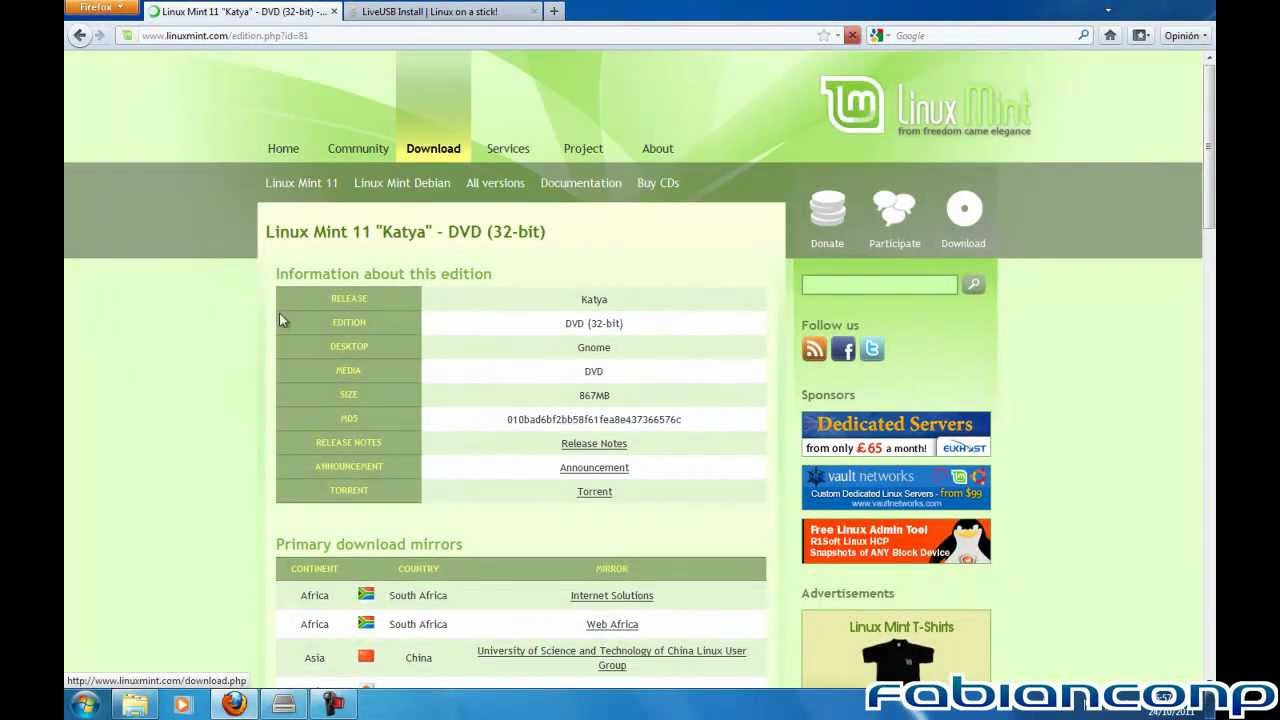Open the Web Africa mirror link
1280x720 pixels.
tap(612, 625)
